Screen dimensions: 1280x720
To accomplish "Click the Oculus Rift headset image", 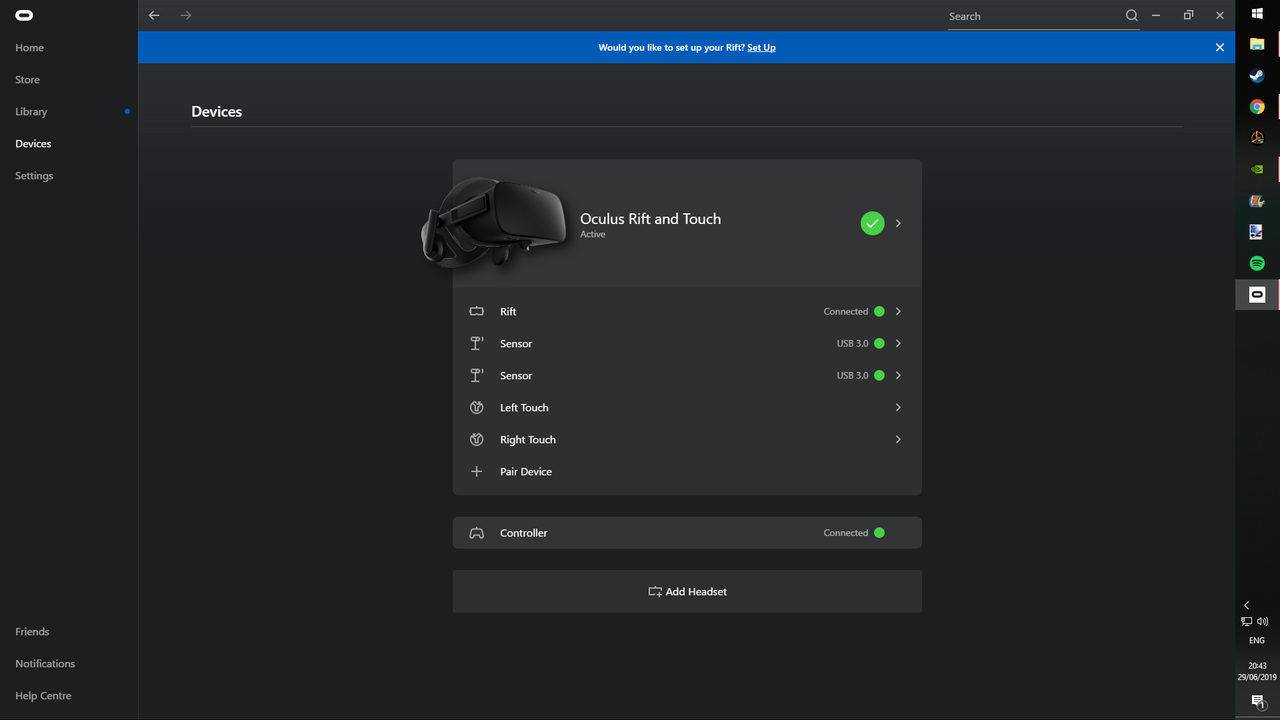I will 496,222.
